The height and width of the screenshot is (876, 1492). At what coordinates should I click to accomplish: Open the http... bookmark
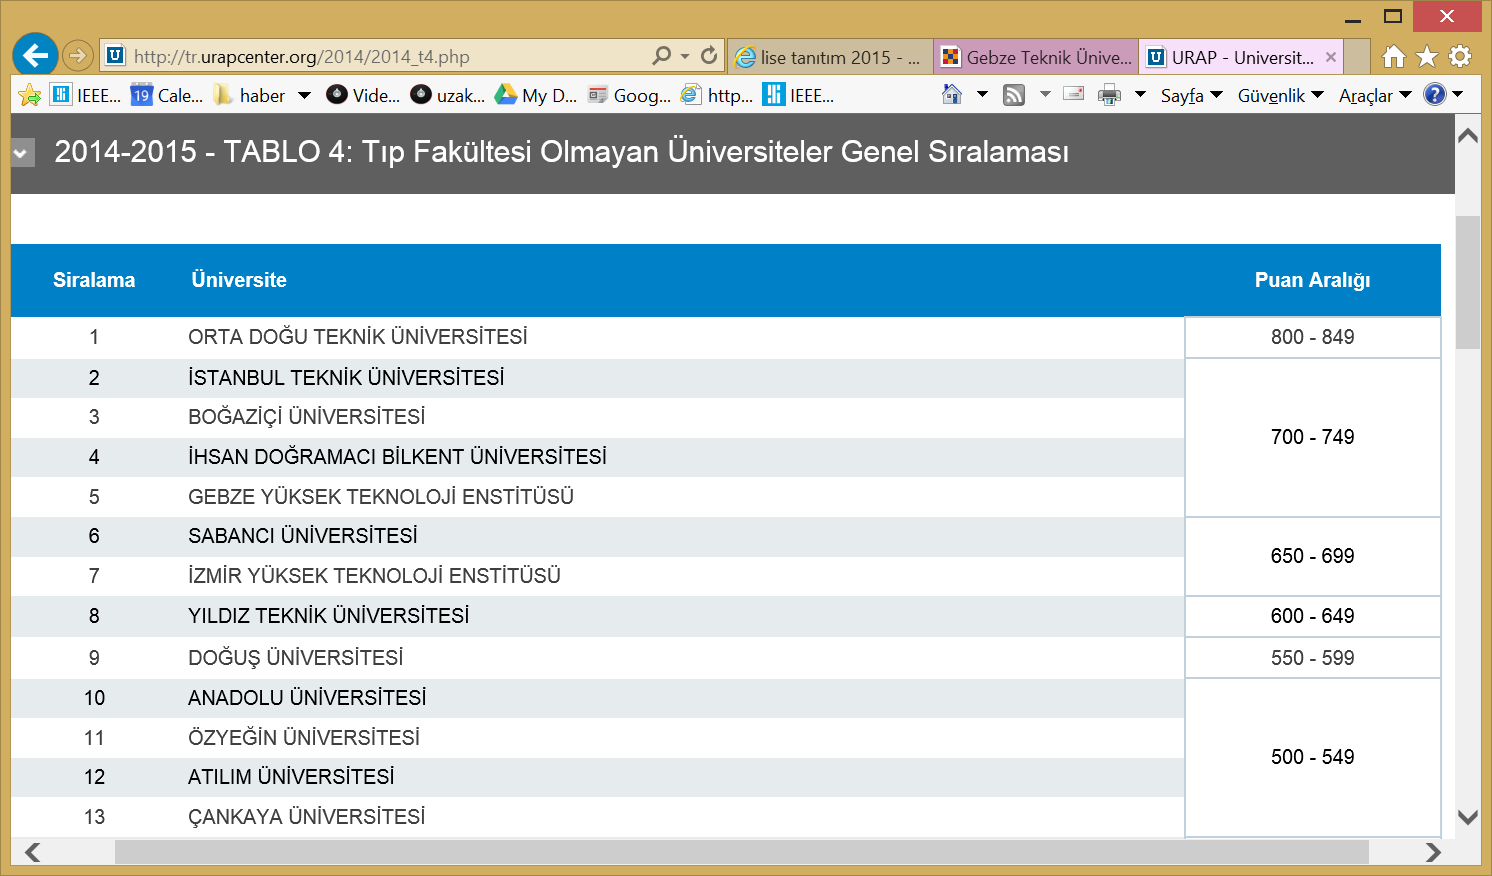(x=717, y=95)
